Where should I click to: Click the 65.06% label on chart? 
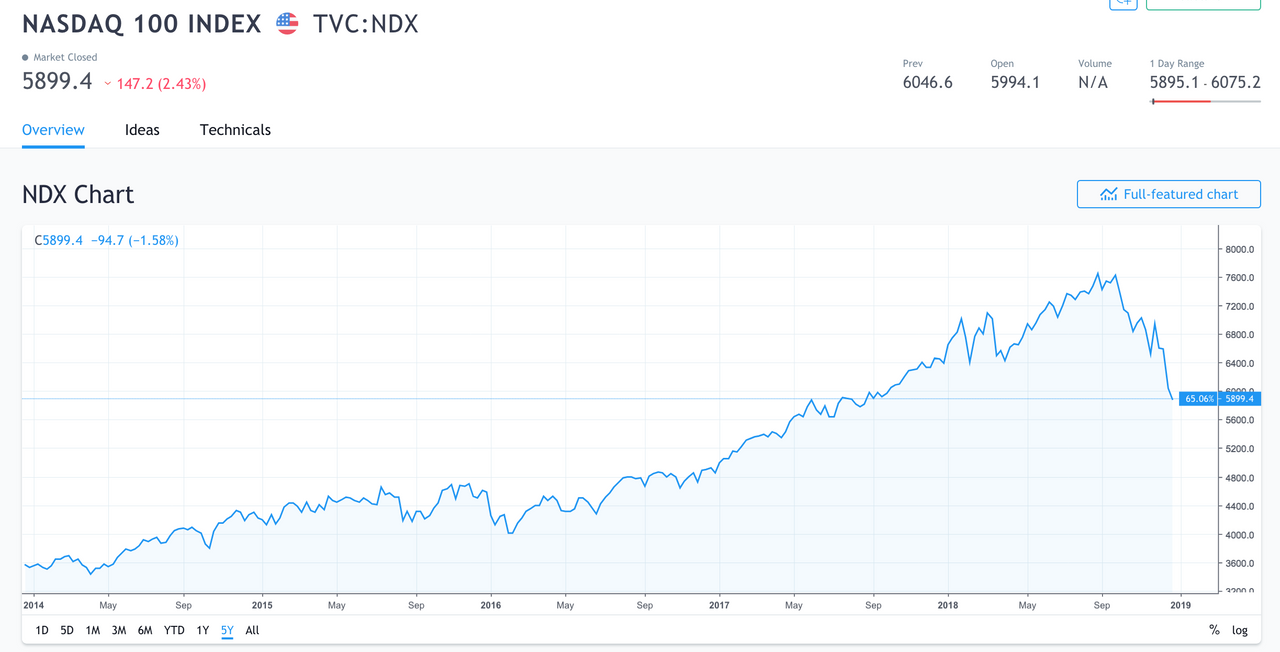1199,398
